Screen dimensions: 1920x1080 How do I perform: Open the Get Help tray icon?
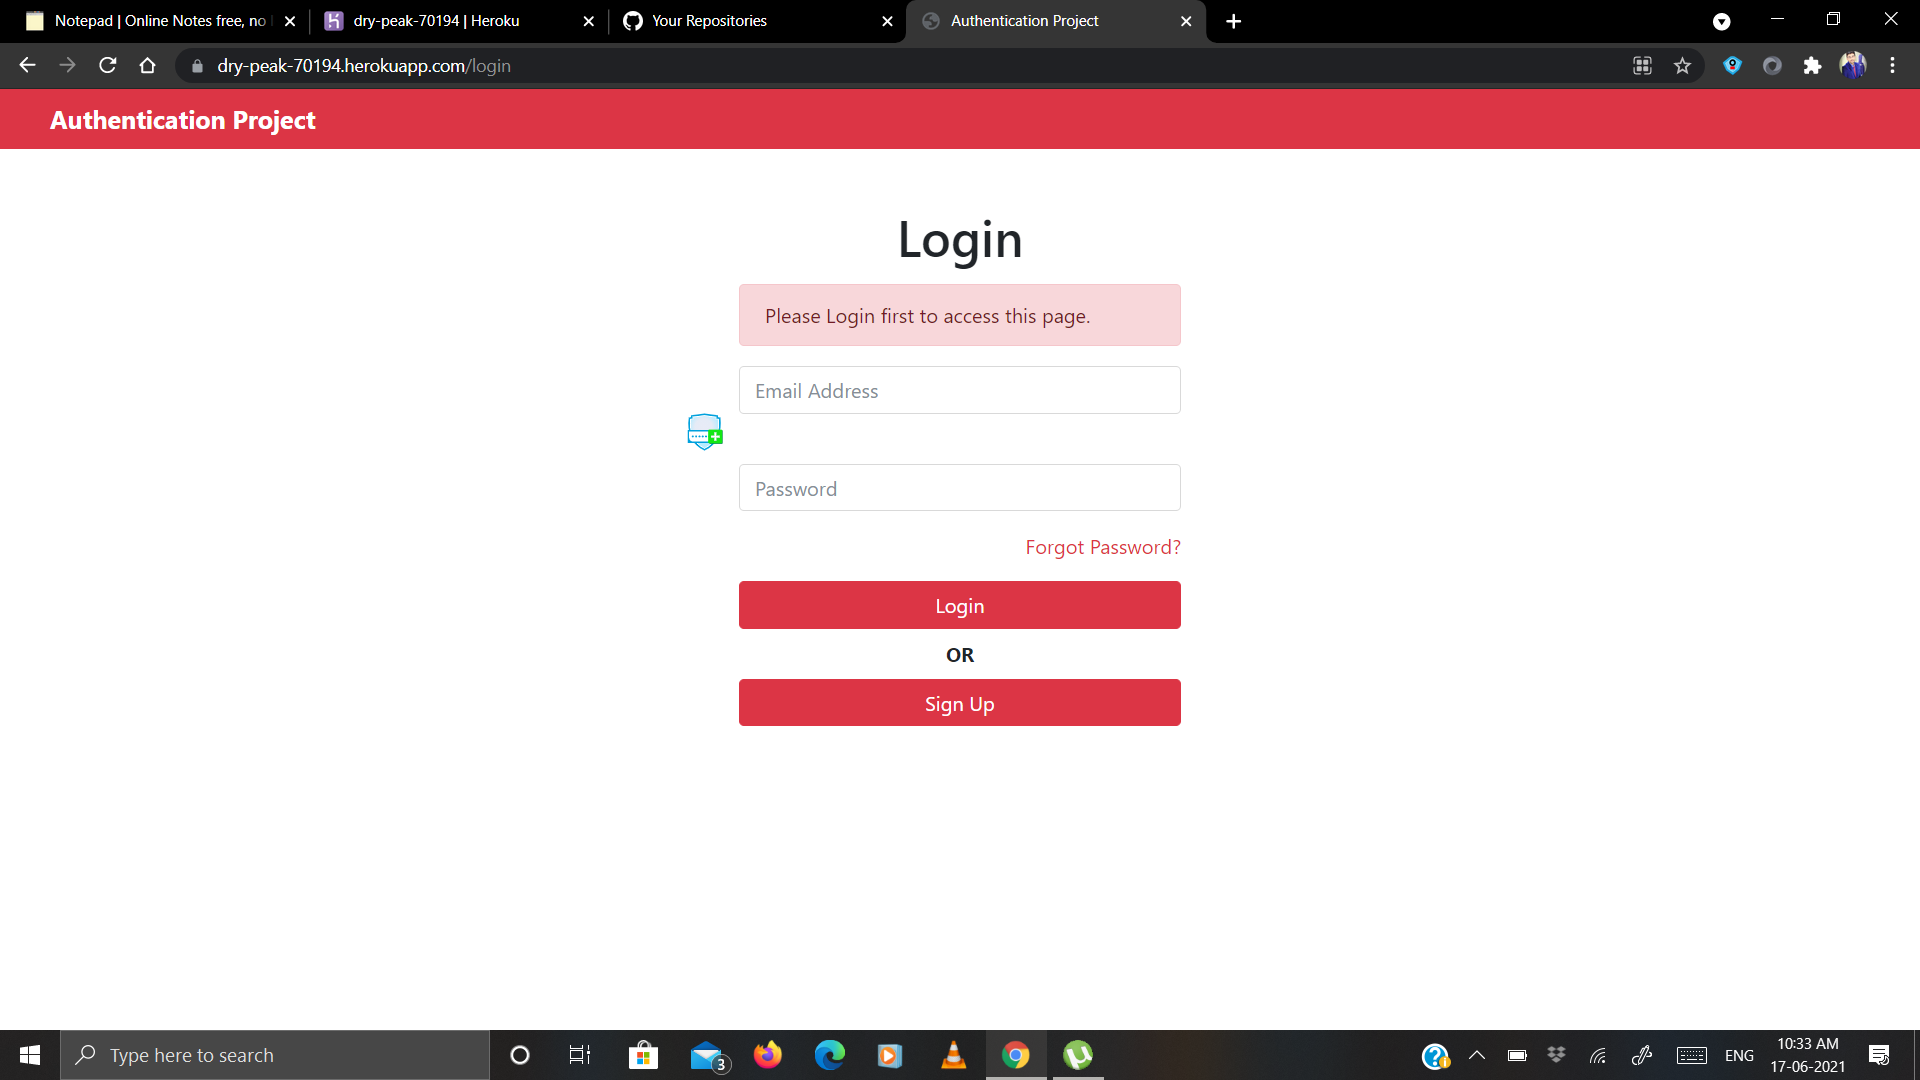tap(1435, 1055)
